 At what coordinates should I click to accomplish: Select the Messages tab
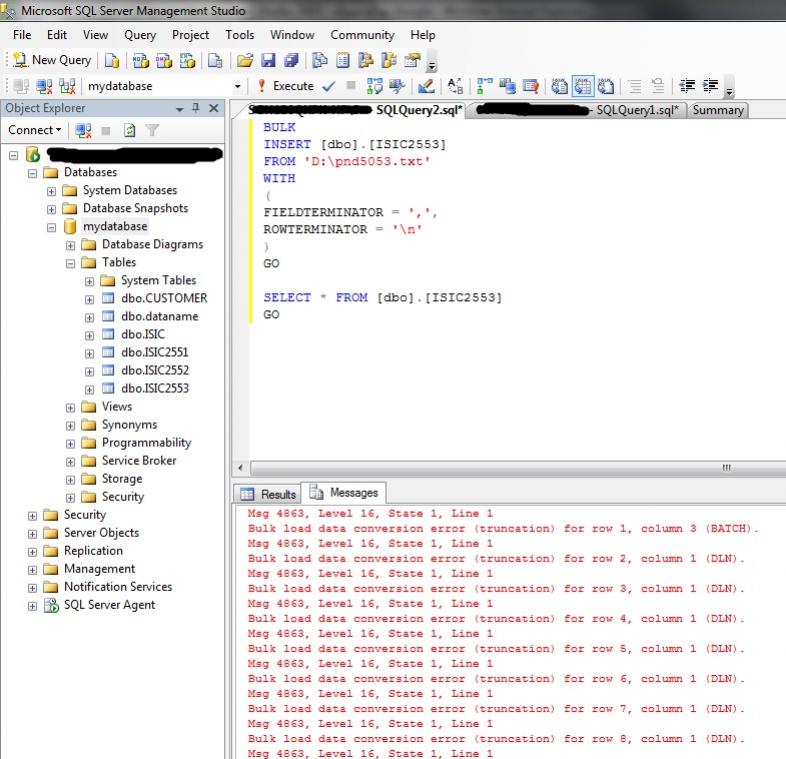[344, 493]
